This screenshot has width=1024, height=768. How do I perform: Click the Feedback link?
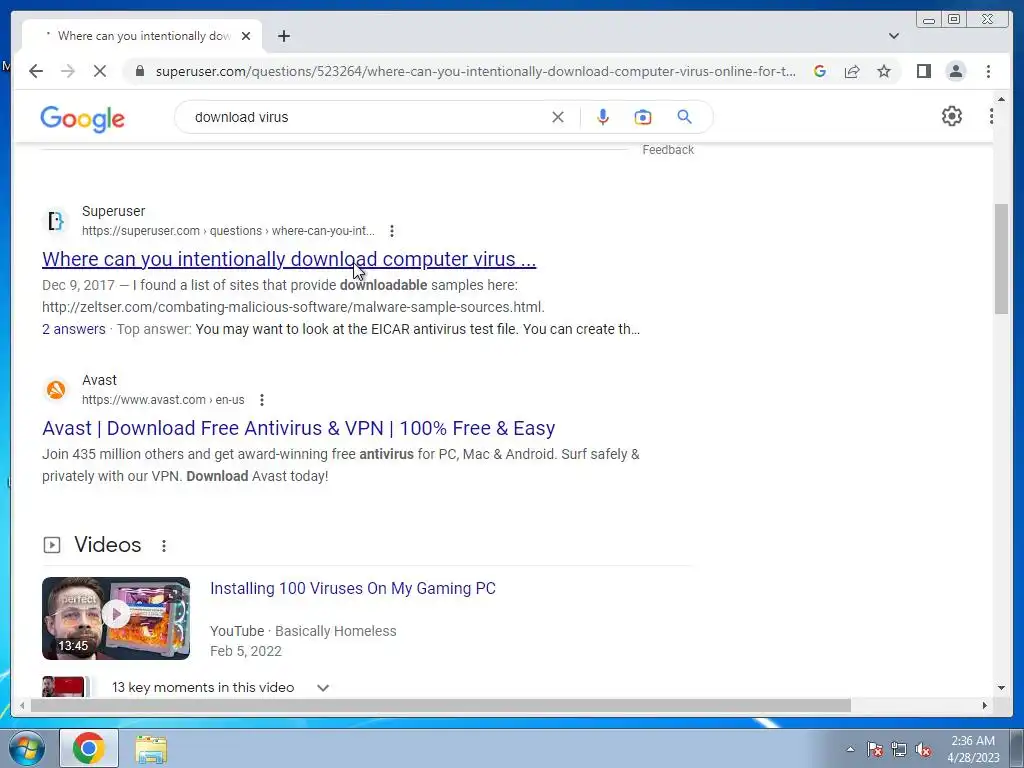[x=667, y=150]
